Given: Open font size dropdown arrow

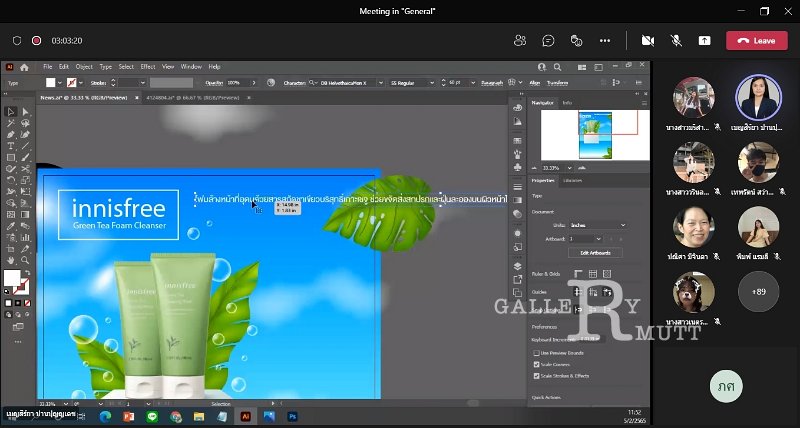Looking at the screenshot, I should (x=473, y=83).
